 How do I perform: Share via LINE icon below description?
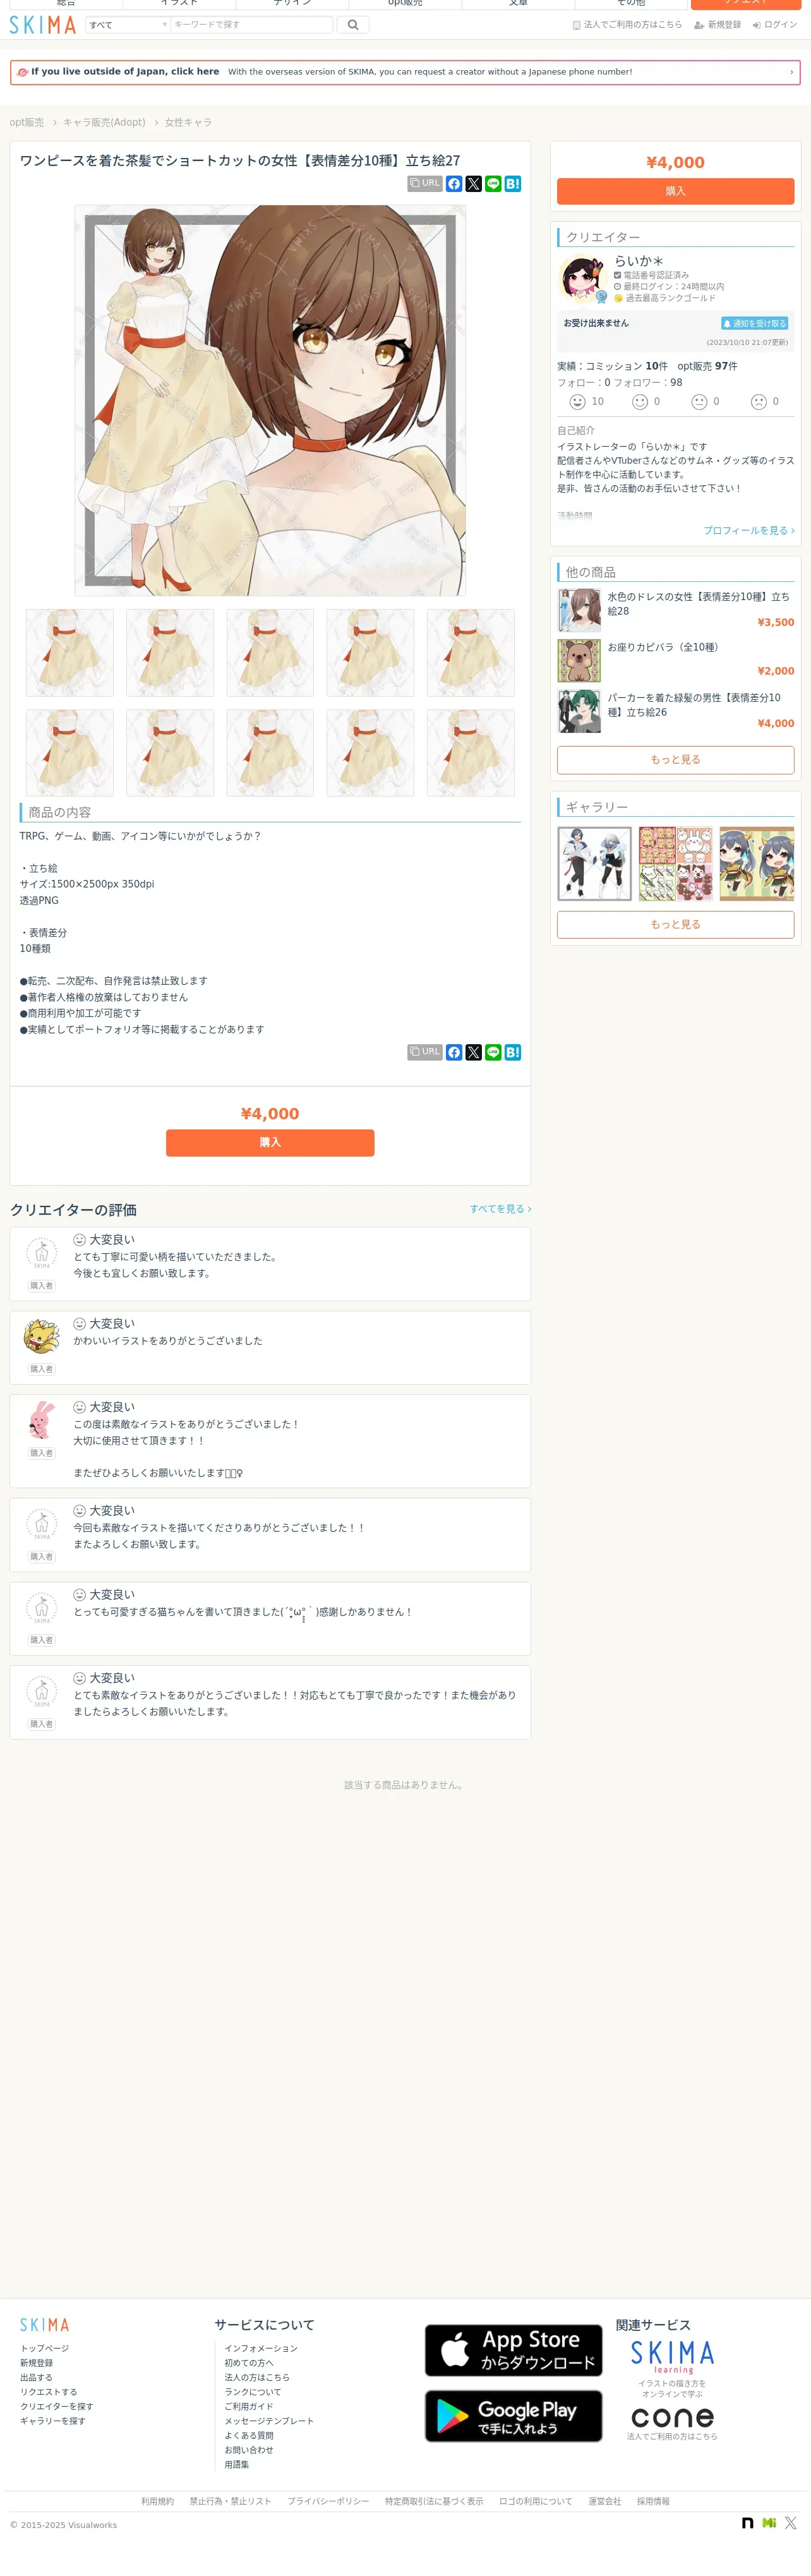pos(493,1052)
